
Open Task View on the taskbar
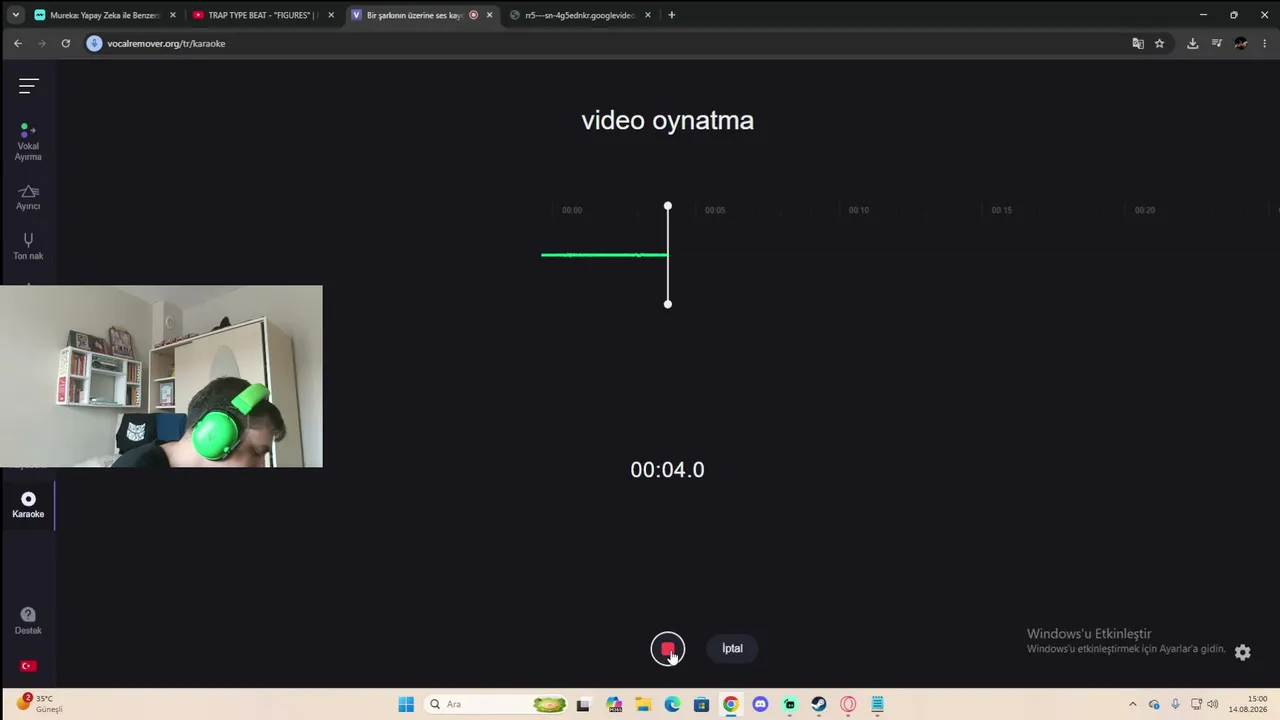click(x=583, y=704)
